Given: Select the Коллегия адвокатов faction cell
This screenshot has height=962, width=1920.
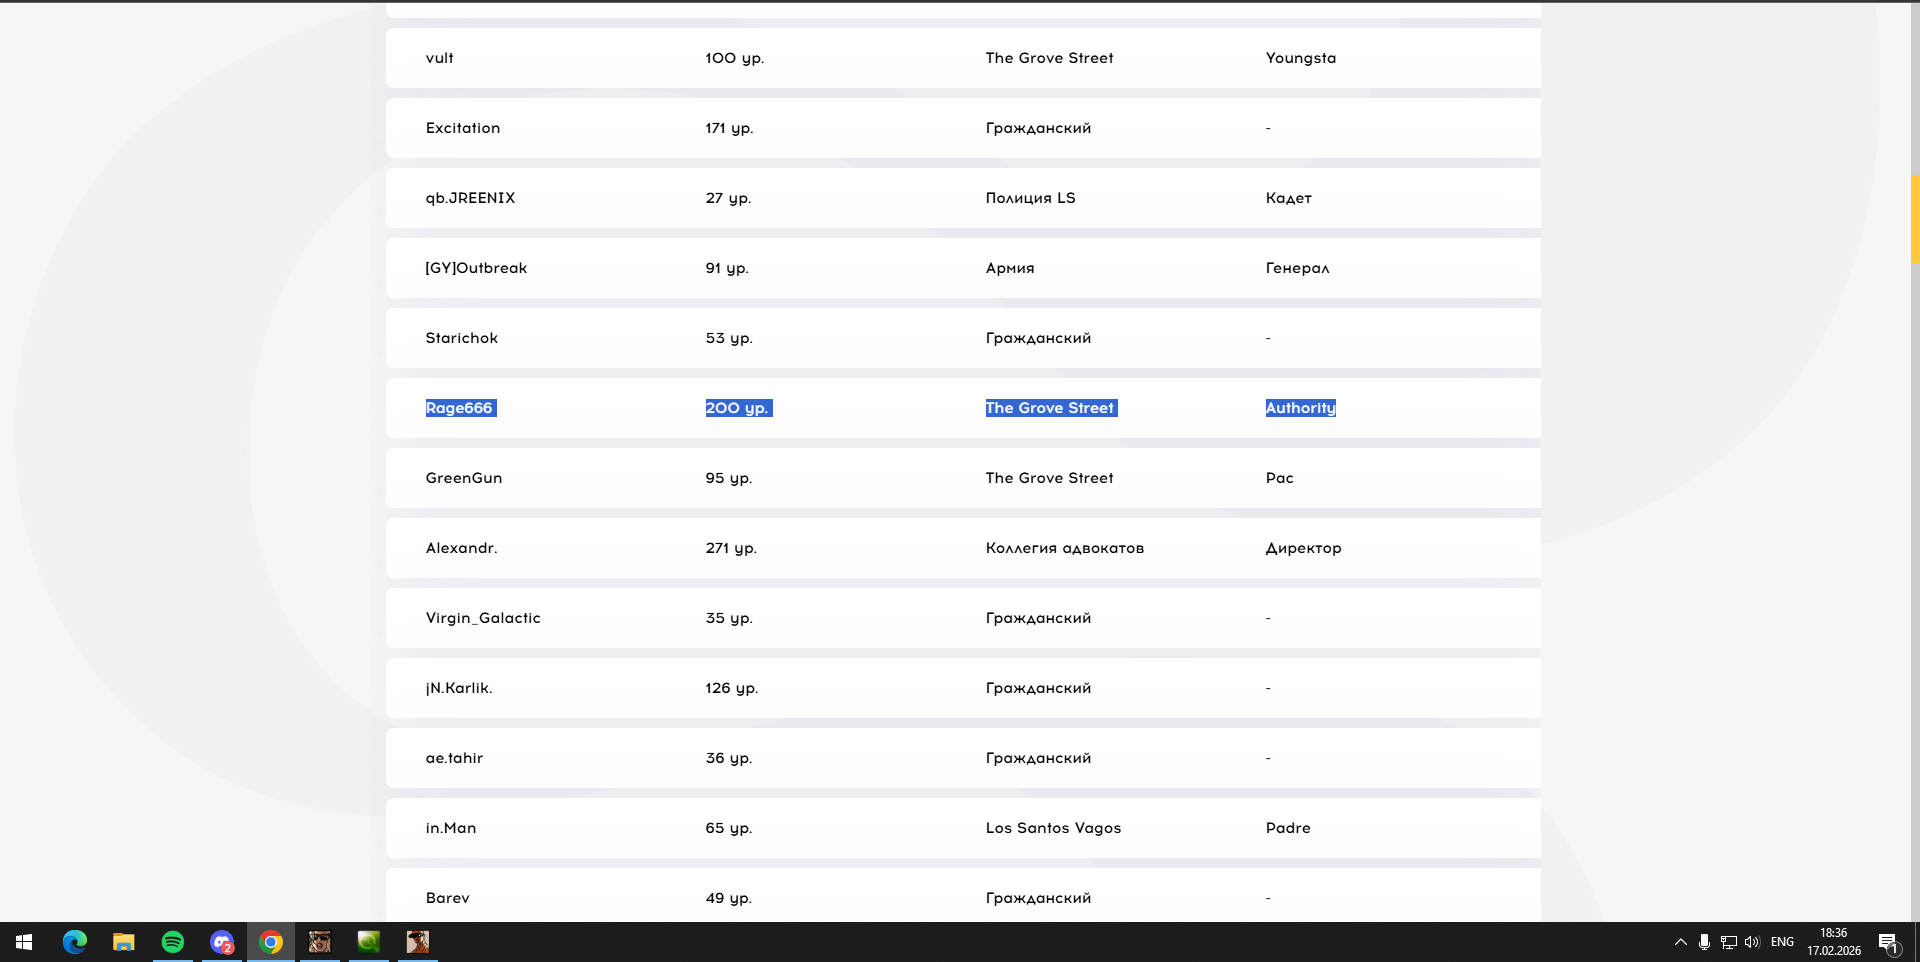Looking at the screenshot, I should pyautogui.click(x=1065, y=548).
